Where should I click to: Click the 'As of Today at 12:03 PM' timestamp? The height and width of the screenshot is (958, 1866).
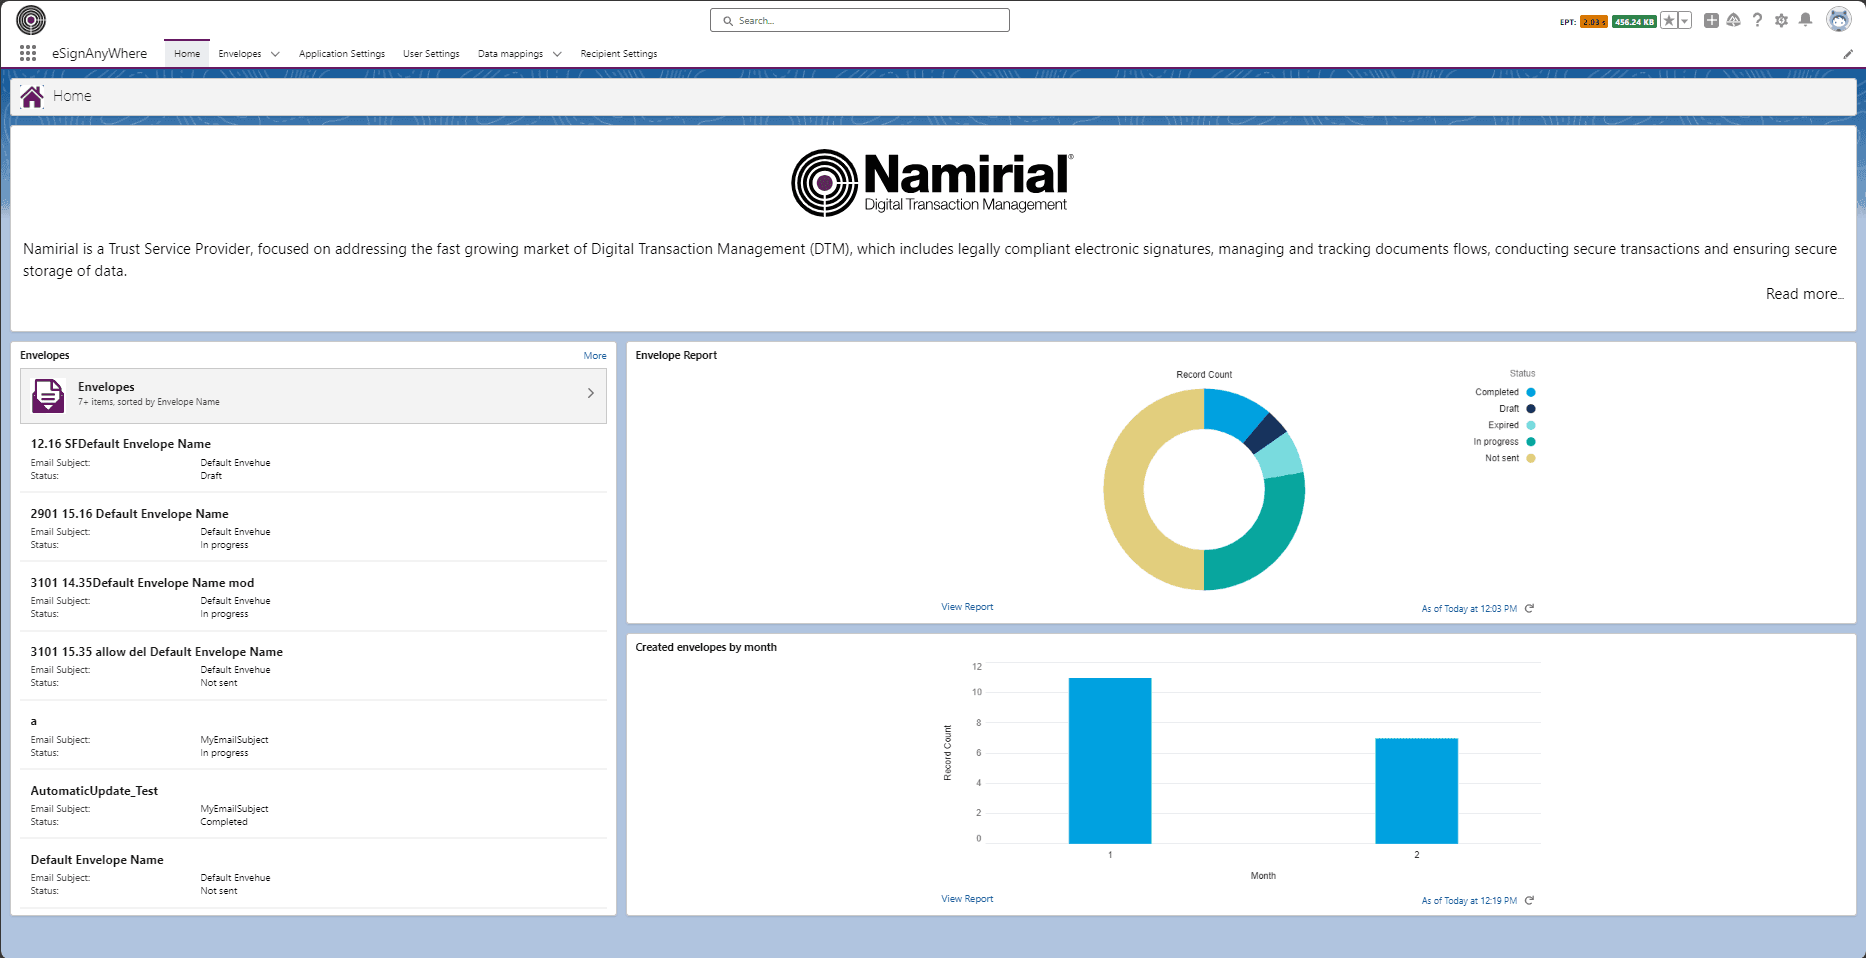coord(1469,609)
